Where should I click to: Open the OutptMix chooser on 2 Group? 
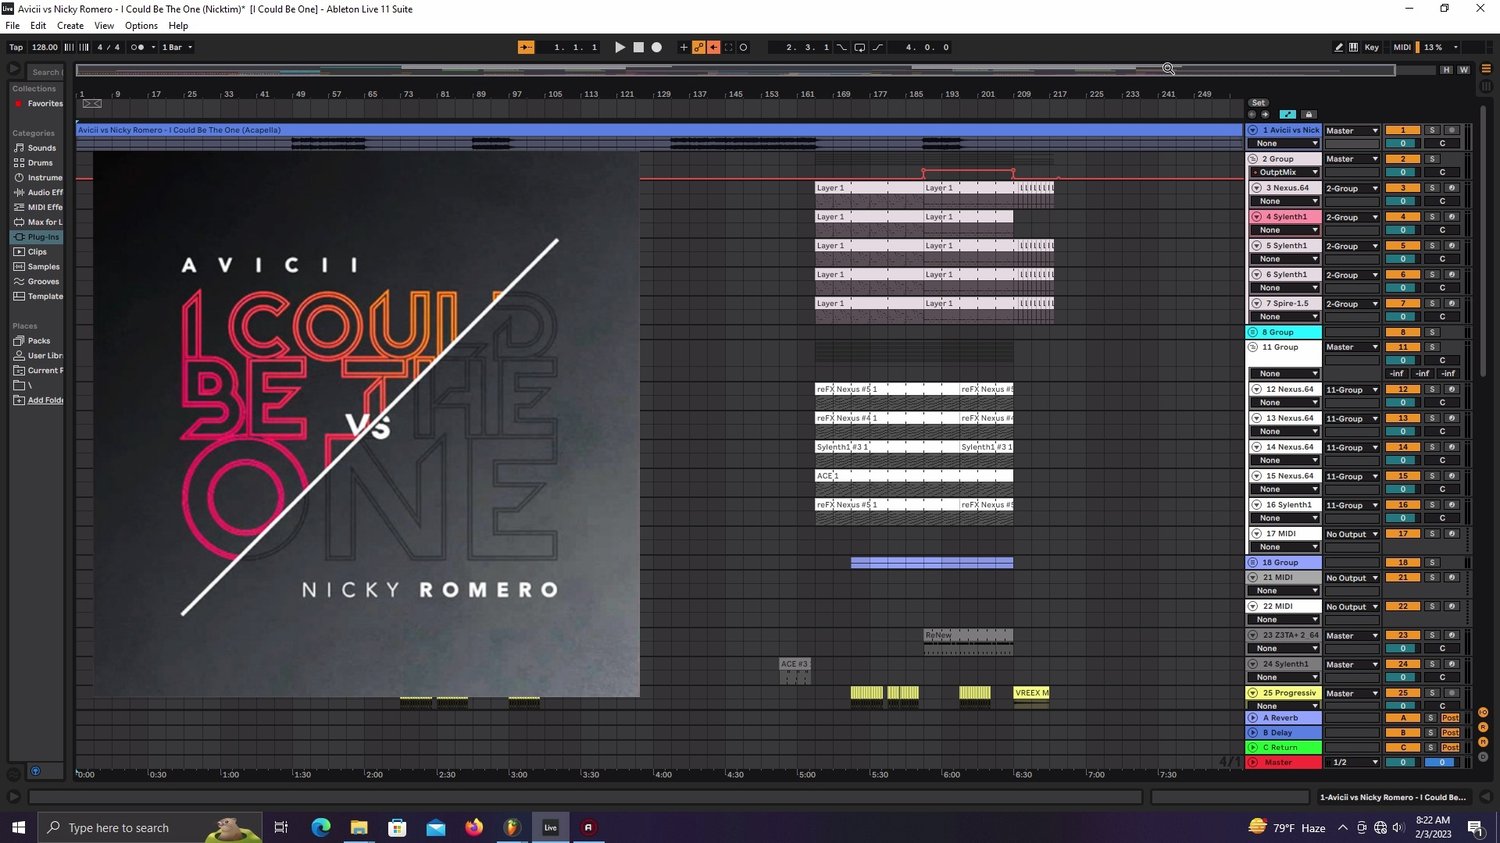click(1284, 173)
